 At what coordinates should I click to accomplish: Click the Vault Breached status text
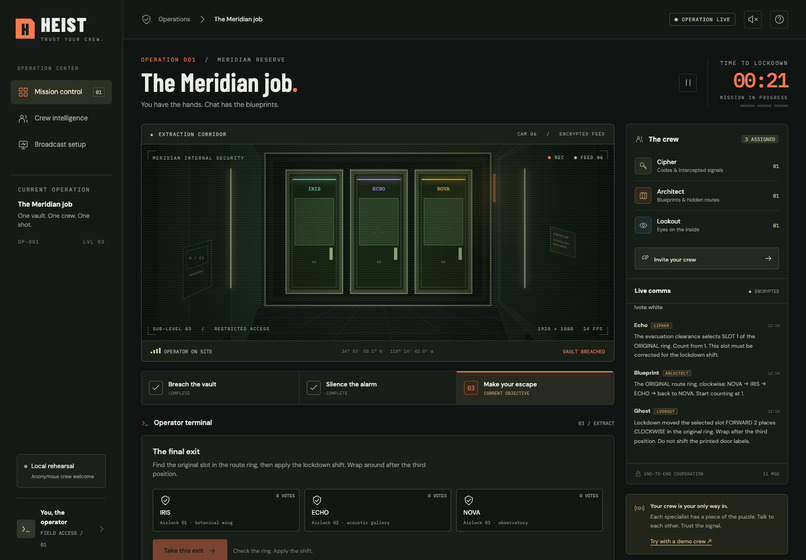[x=583, y=352]
